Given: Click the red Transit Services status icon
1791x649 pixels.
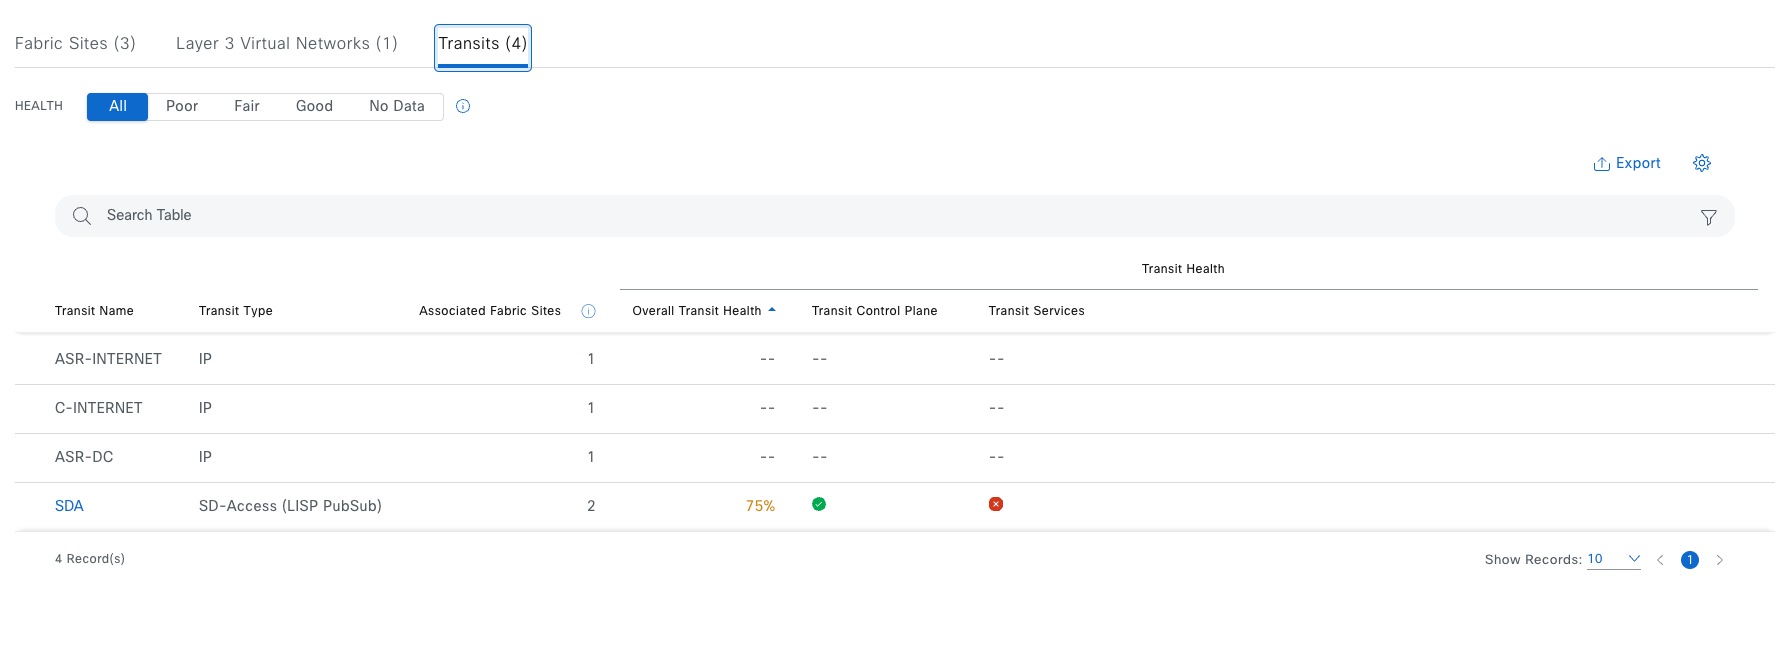Looking at the screenshot, I should click(x=996, y=504).
